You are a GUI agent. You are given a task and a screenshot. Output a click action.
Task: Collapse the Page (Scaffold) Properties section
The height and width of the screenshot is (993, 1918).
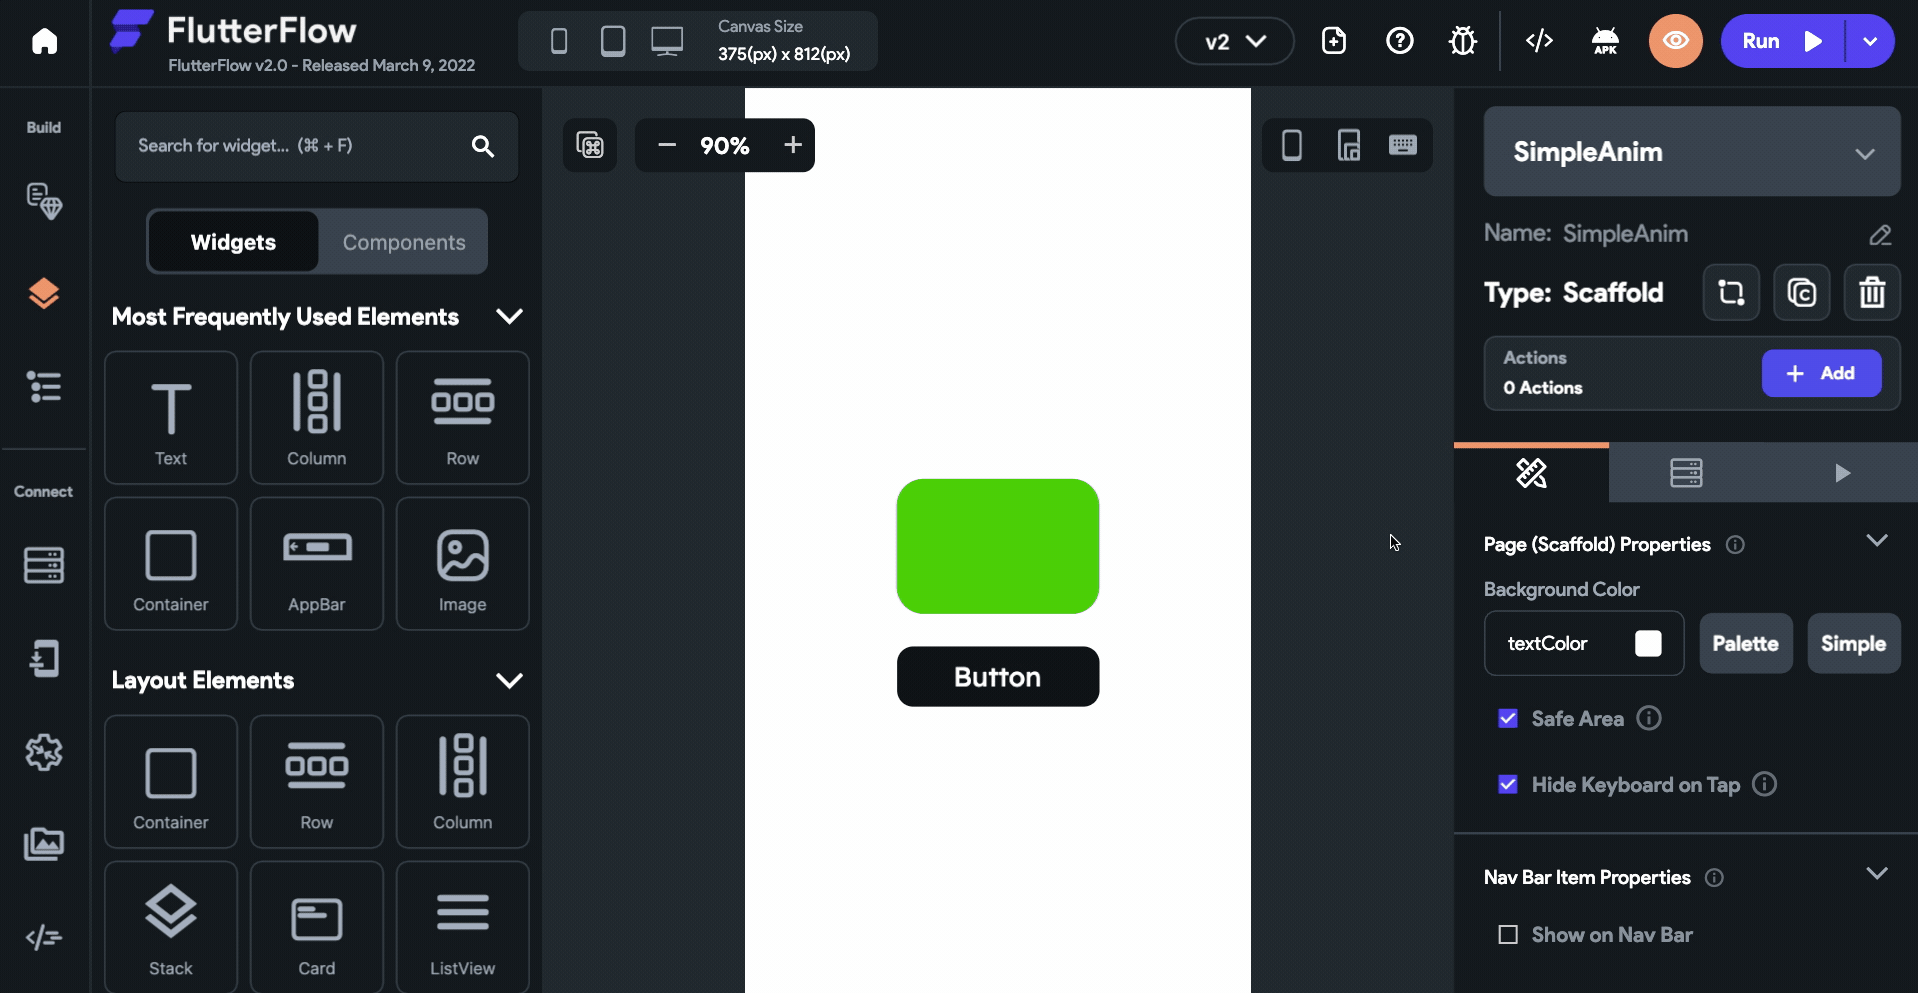tap(1877, 541)
